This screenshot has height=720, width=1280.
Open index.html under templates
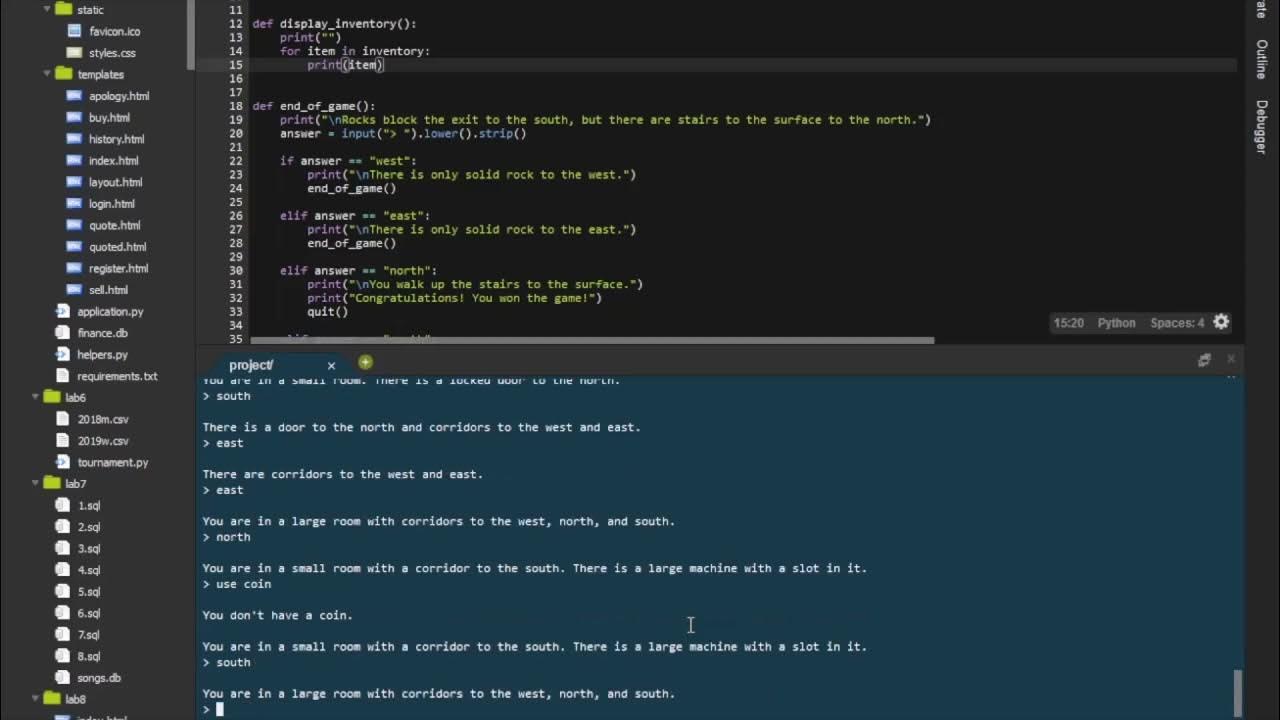coord(113,161)
